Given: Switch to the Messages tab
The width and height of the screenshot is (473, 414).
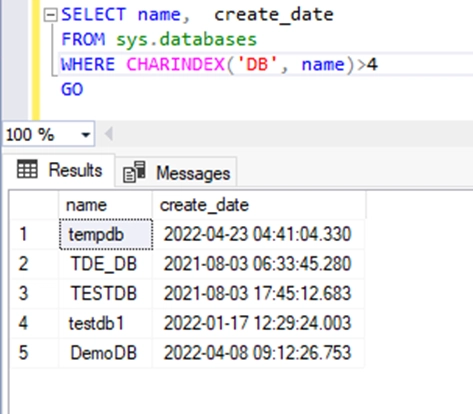Looking at the screenshot, I should pos(176,173).
